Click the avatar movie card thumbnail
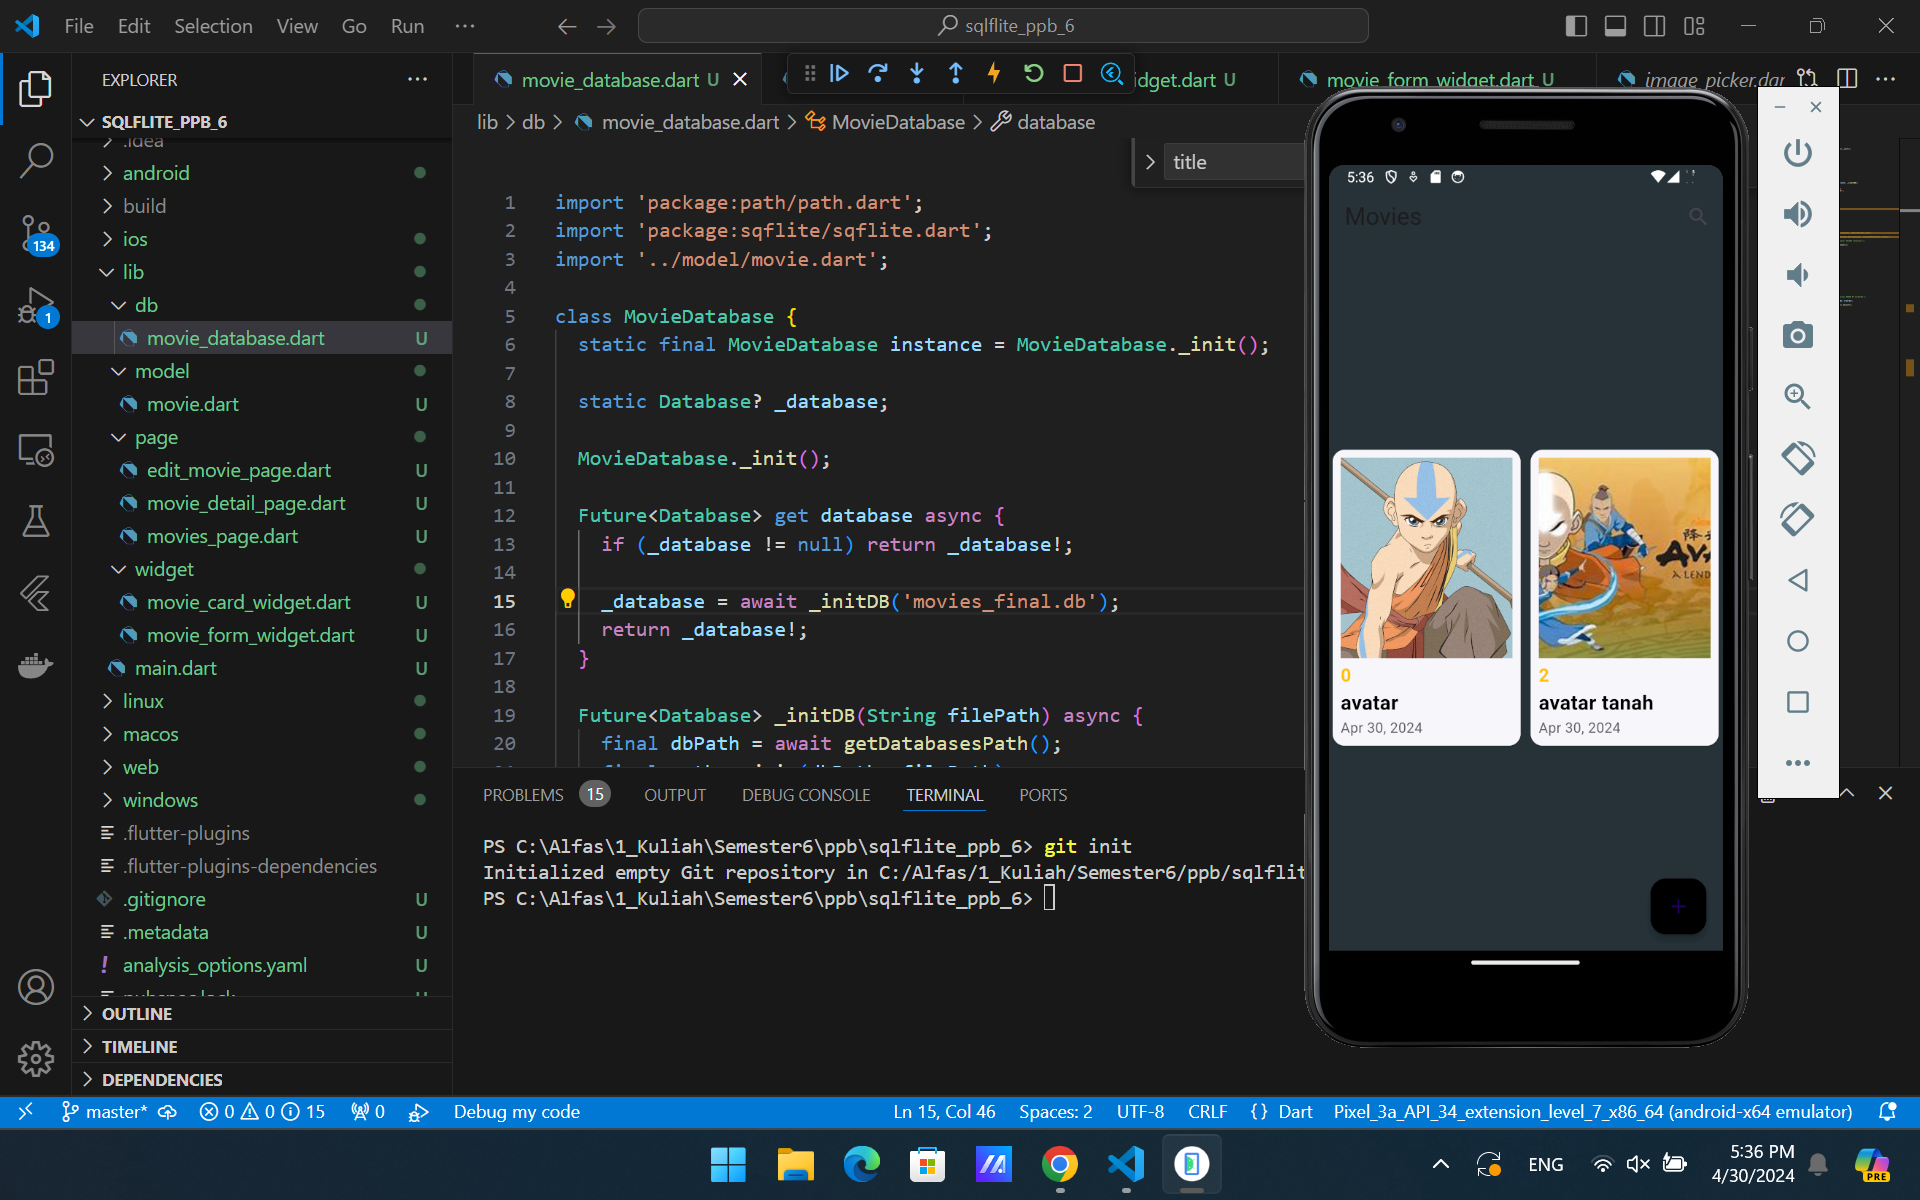 (1425, 554)
